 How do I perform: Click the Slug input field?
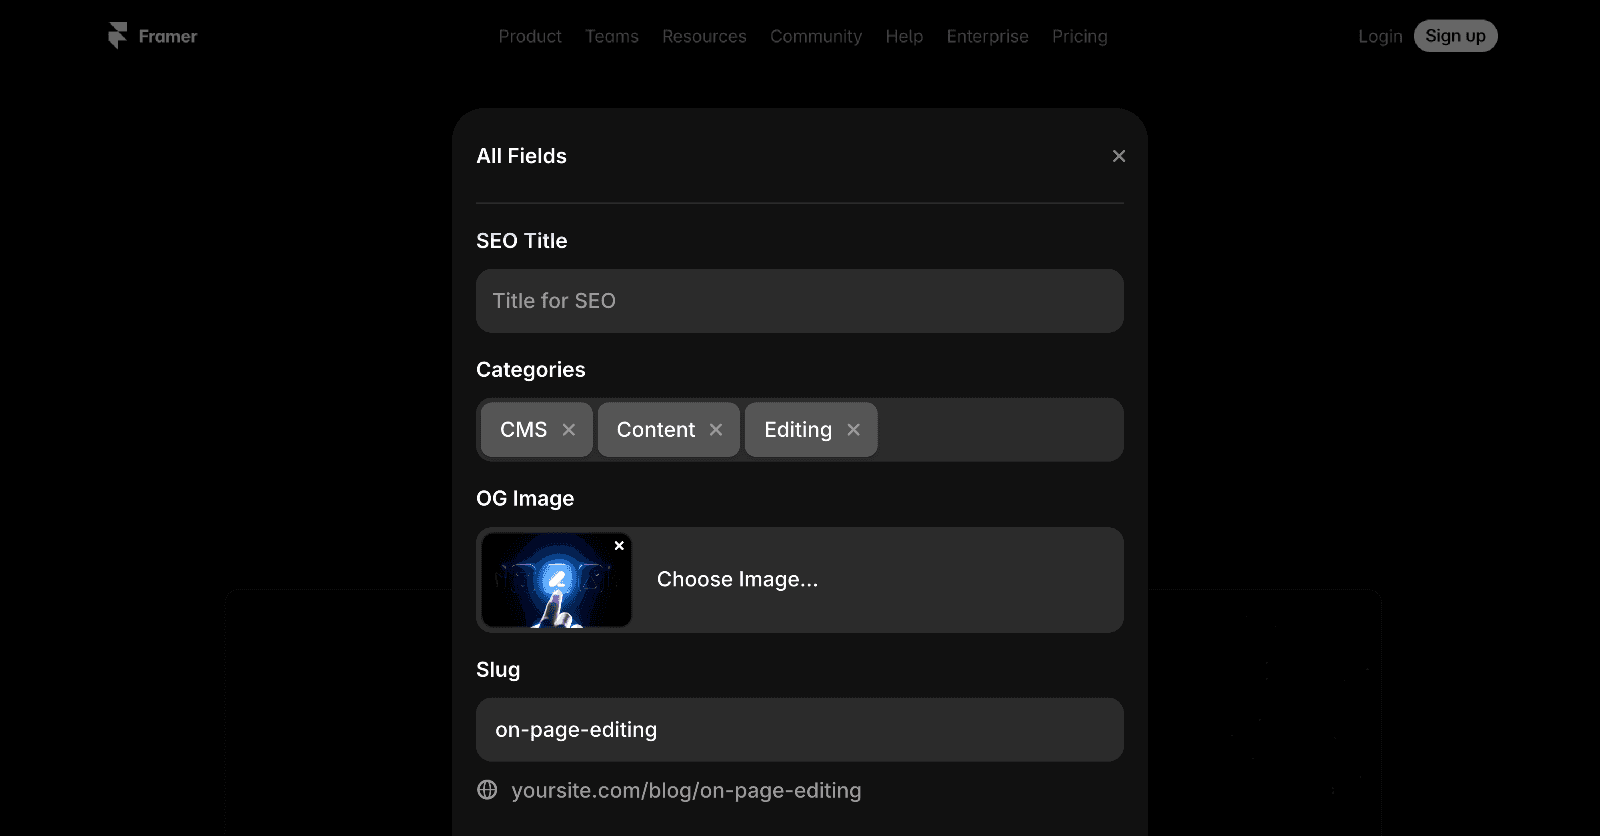(800, 730)
